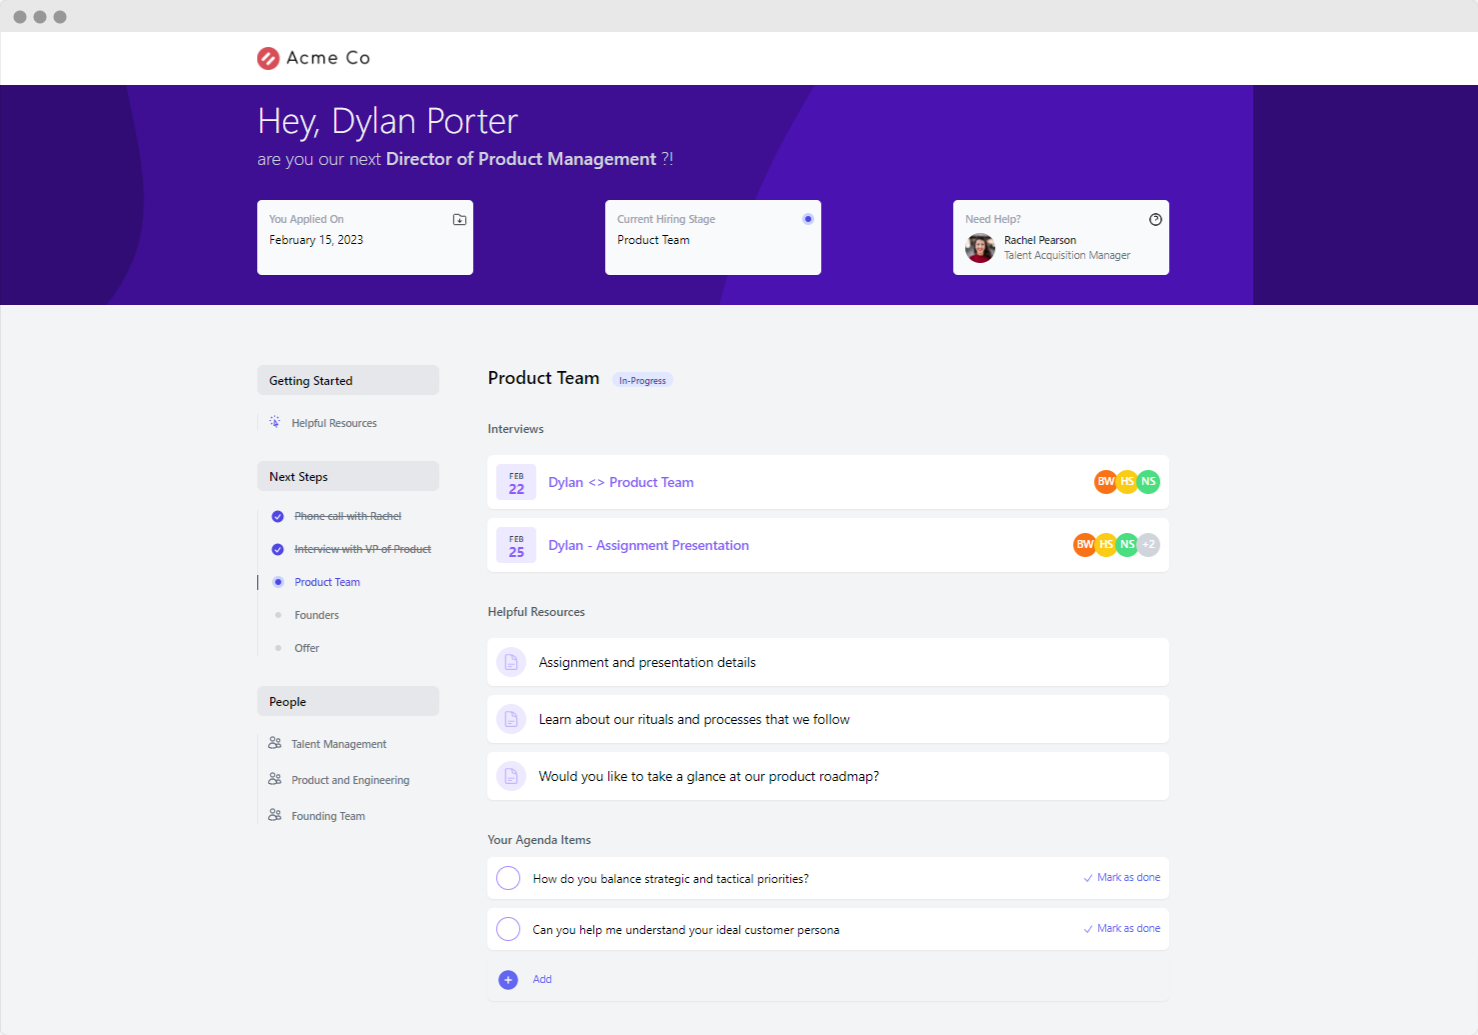Select the Product Team step radio dot
The width and height of the screenshot is (1478, 1035).
pos(278,582)
